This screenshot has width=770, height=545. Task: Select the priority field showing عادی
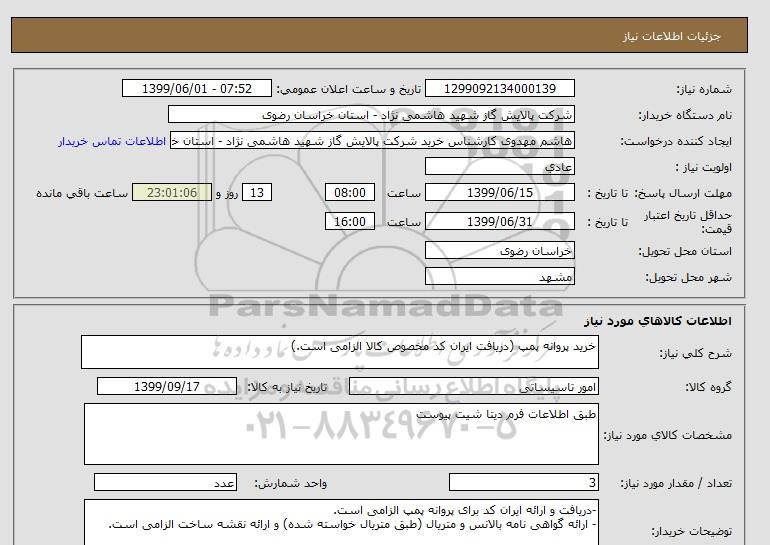click(499, 166)
